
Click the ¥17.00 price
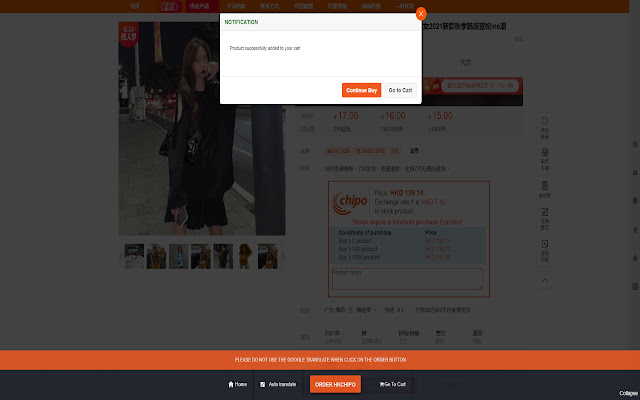346,116
